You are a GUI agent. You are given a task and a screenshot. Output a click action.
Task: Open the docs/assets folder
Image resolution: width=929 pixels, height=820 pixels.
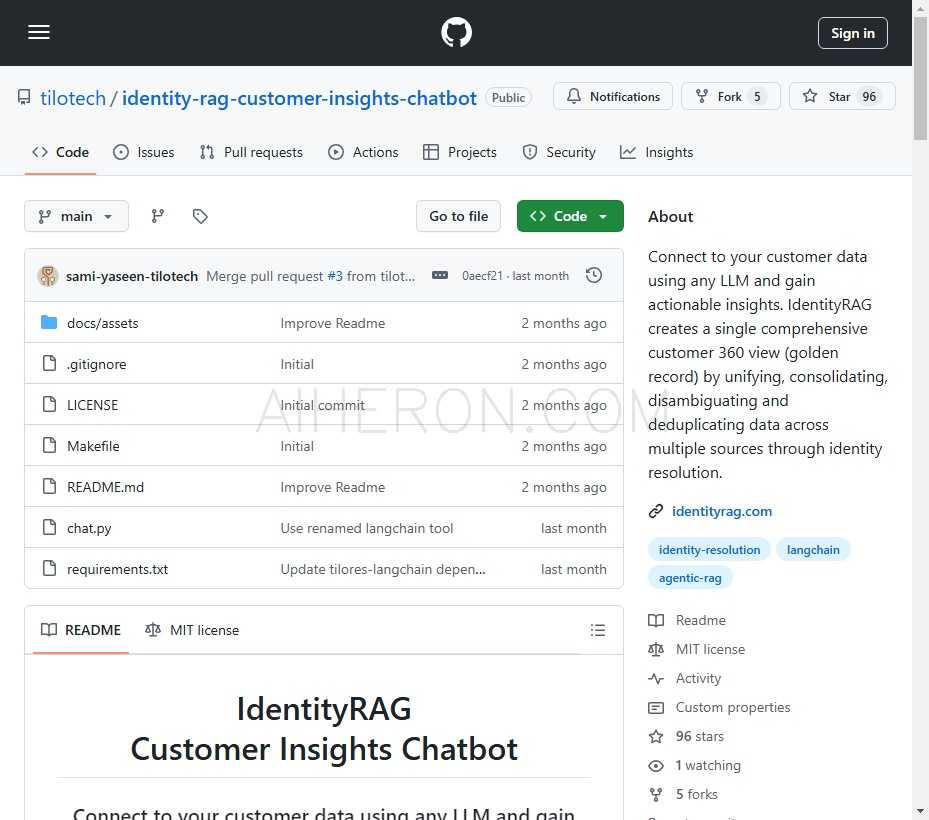point(102,323)
